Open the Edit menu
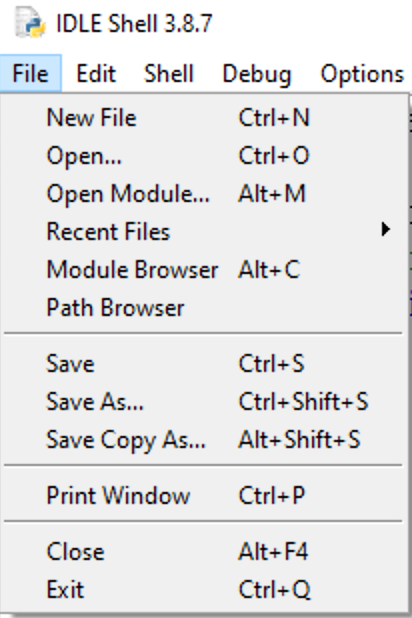The image size is (412, 618). (x=96, y=73)
